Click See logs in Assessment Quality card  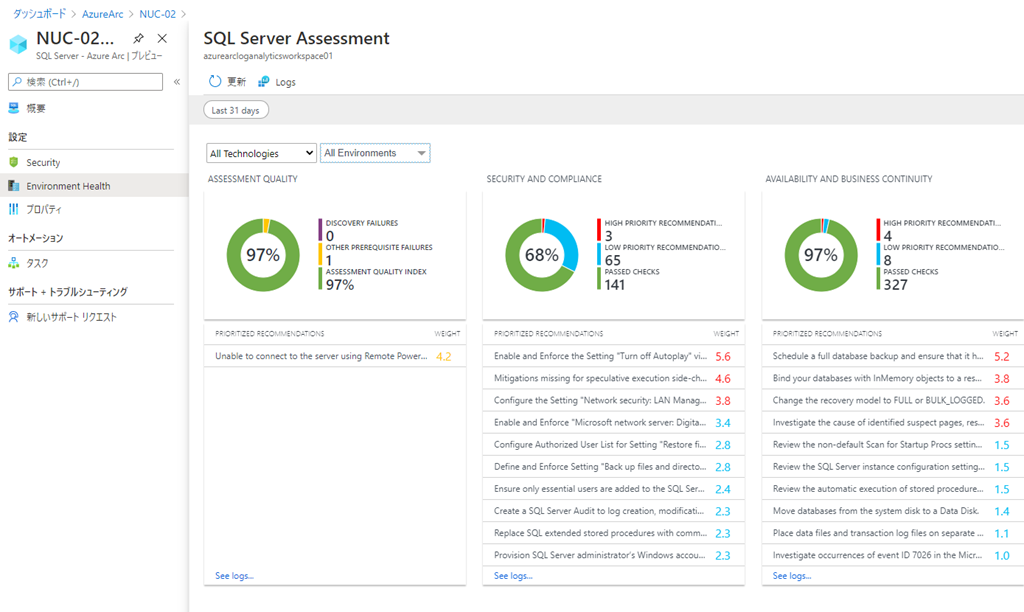coord(234,576)
